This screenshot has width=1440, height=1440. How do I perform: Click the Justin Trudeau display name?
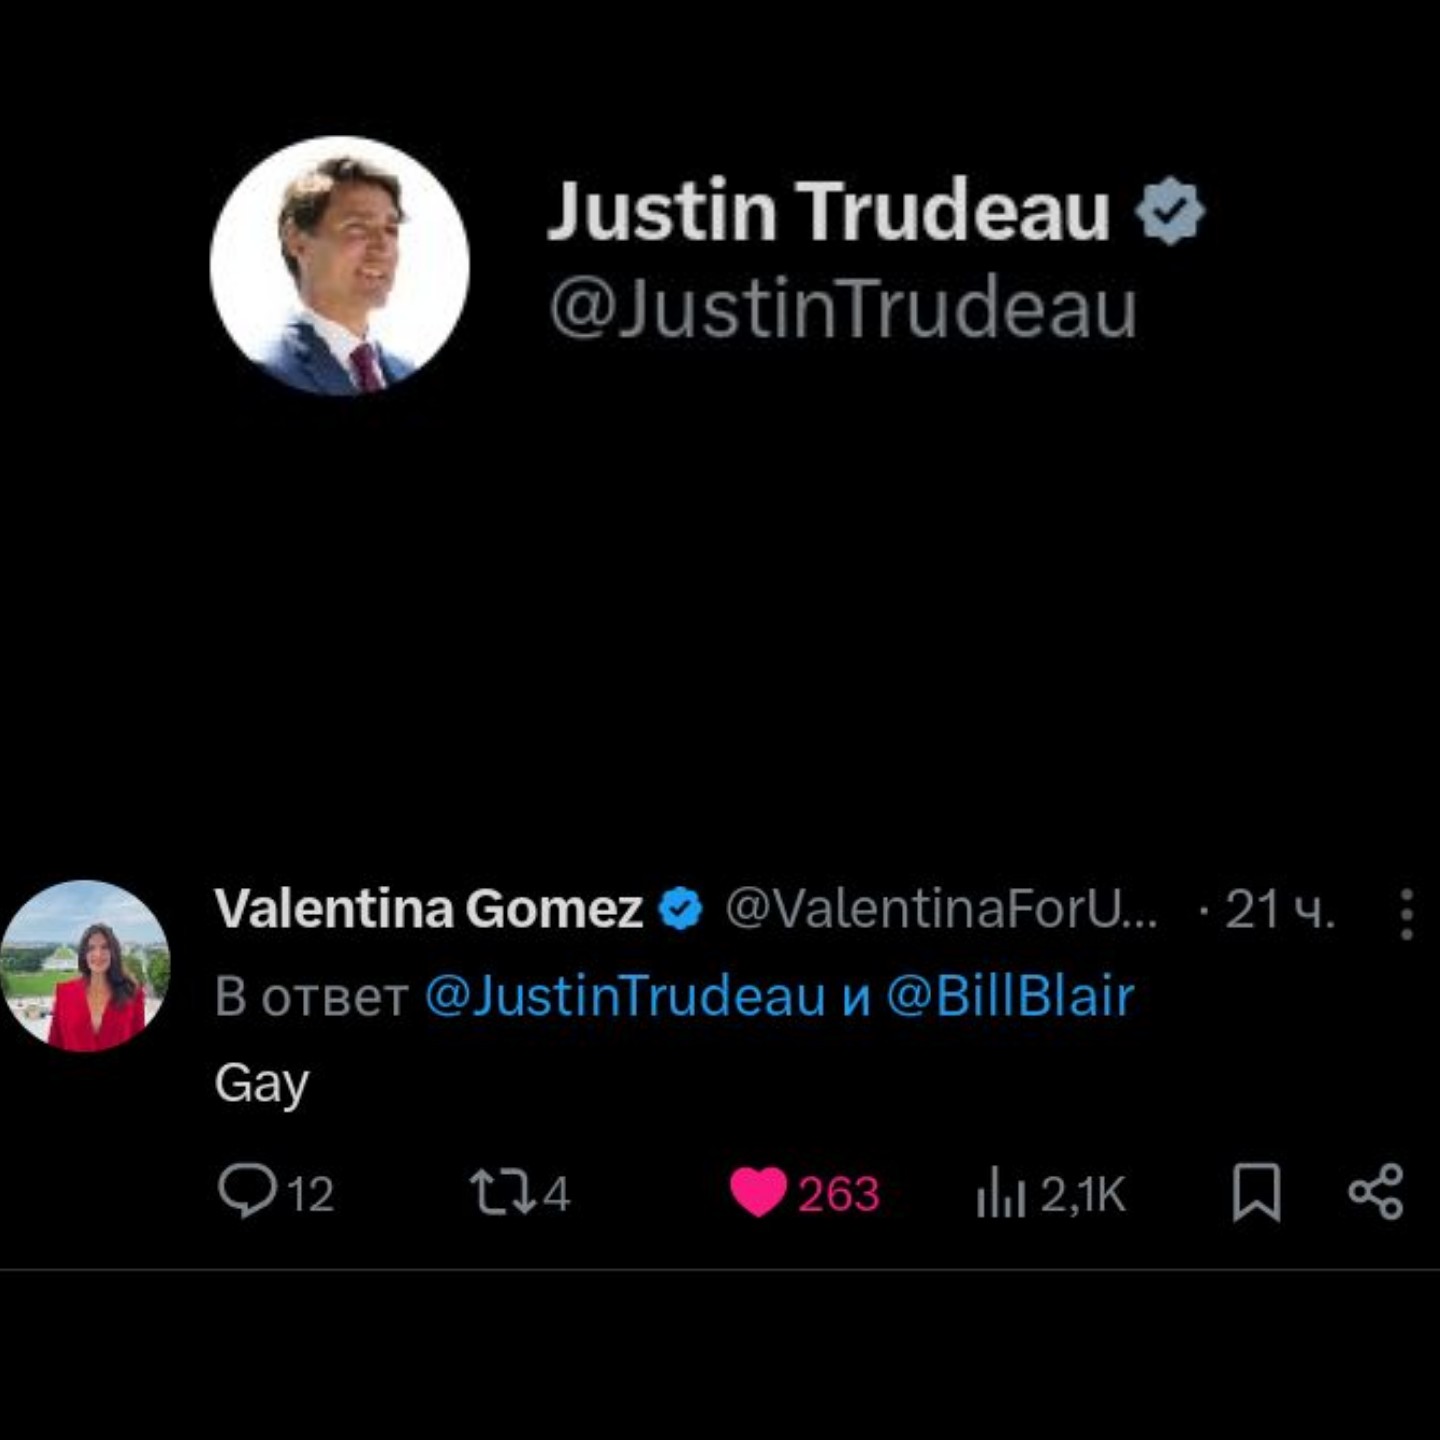[x=828, y=212]
